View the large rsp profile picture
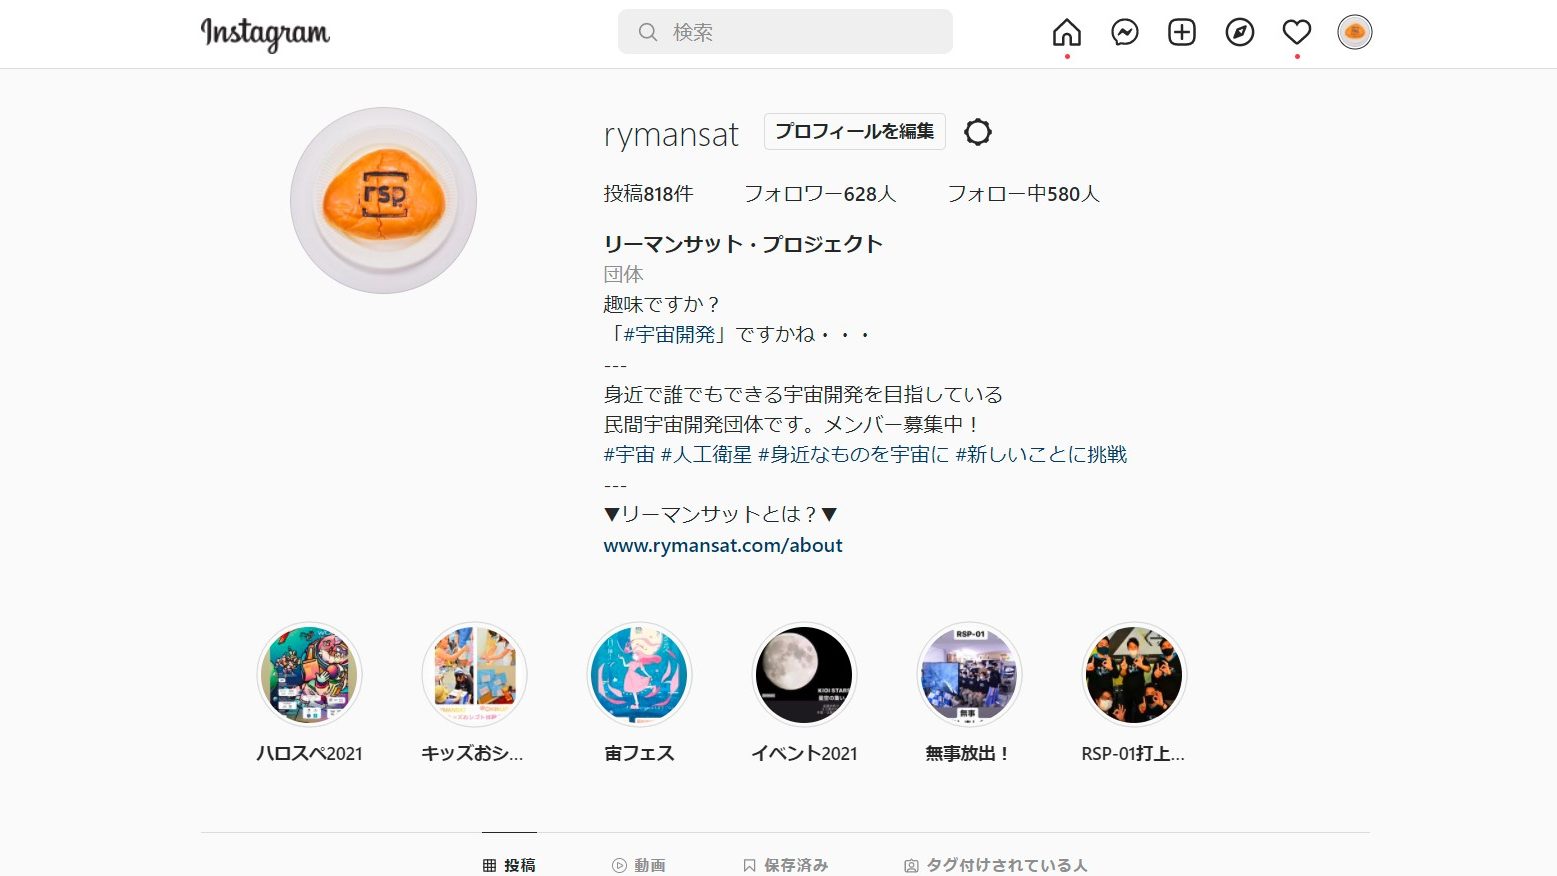The width and height of the screenshot is (1557, 876). point(383,200)
